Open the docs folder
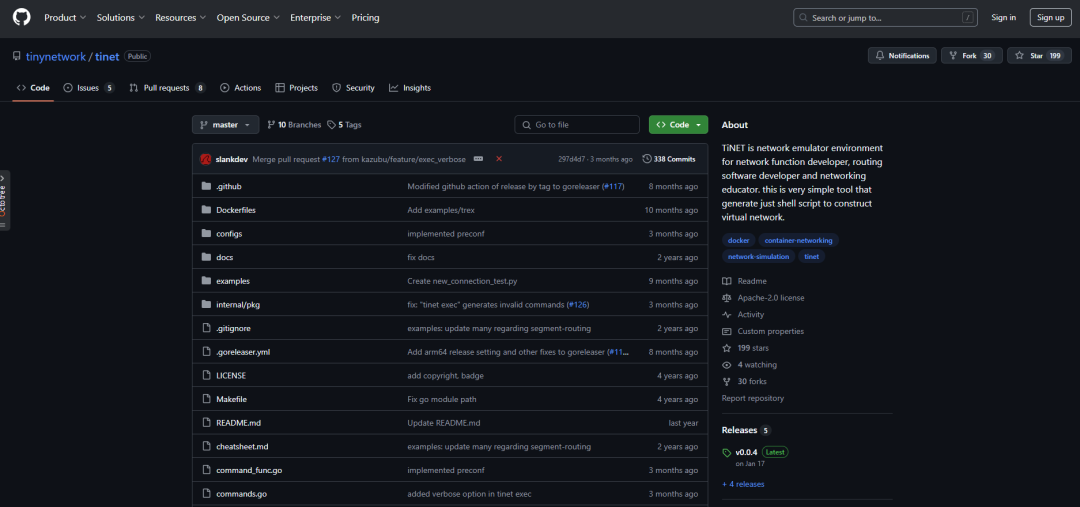This screenshot has width=1080, height=507. tap(225, 257)
